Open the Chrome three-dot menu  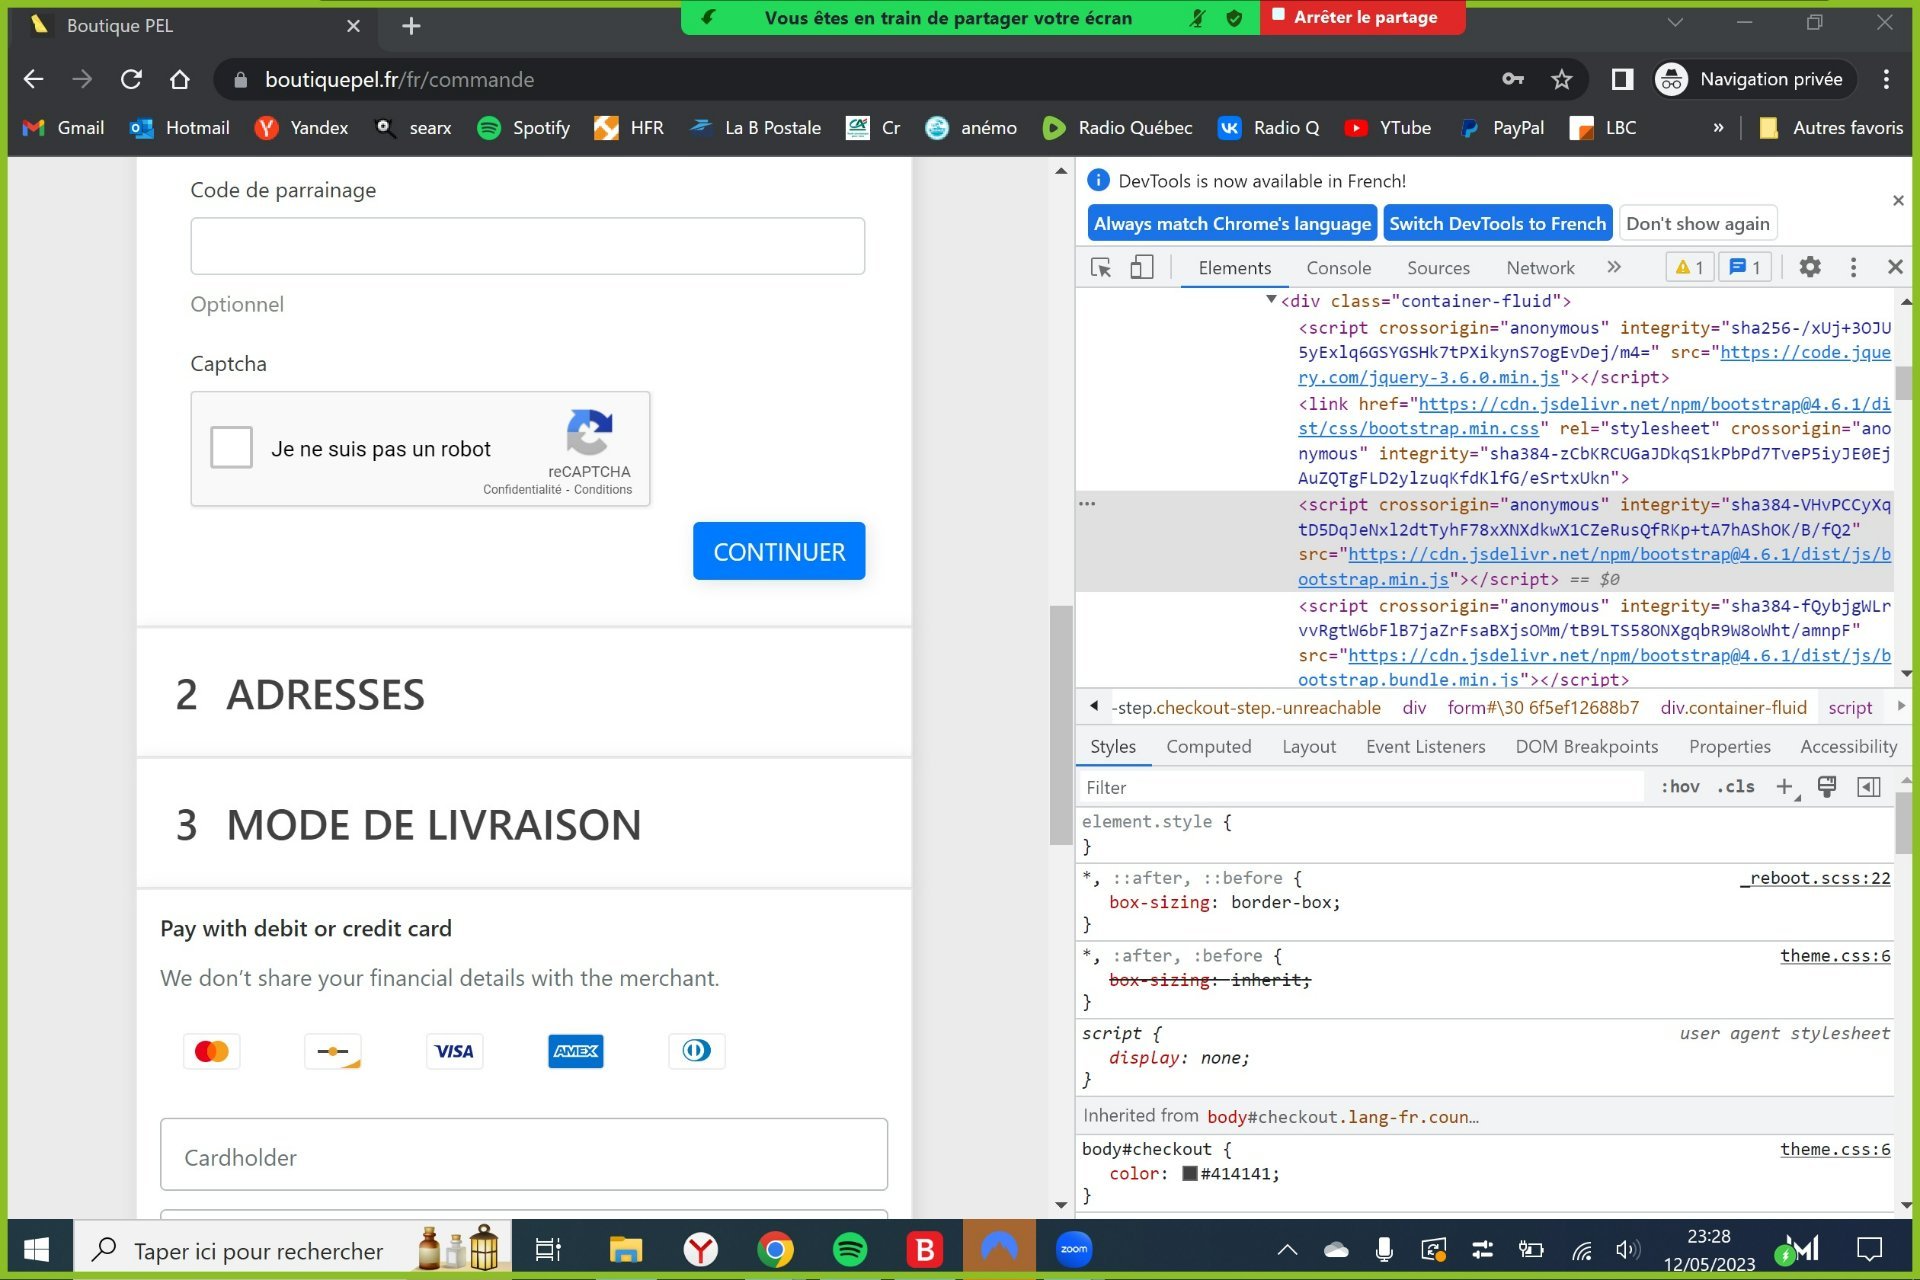tap(1886, 80)
